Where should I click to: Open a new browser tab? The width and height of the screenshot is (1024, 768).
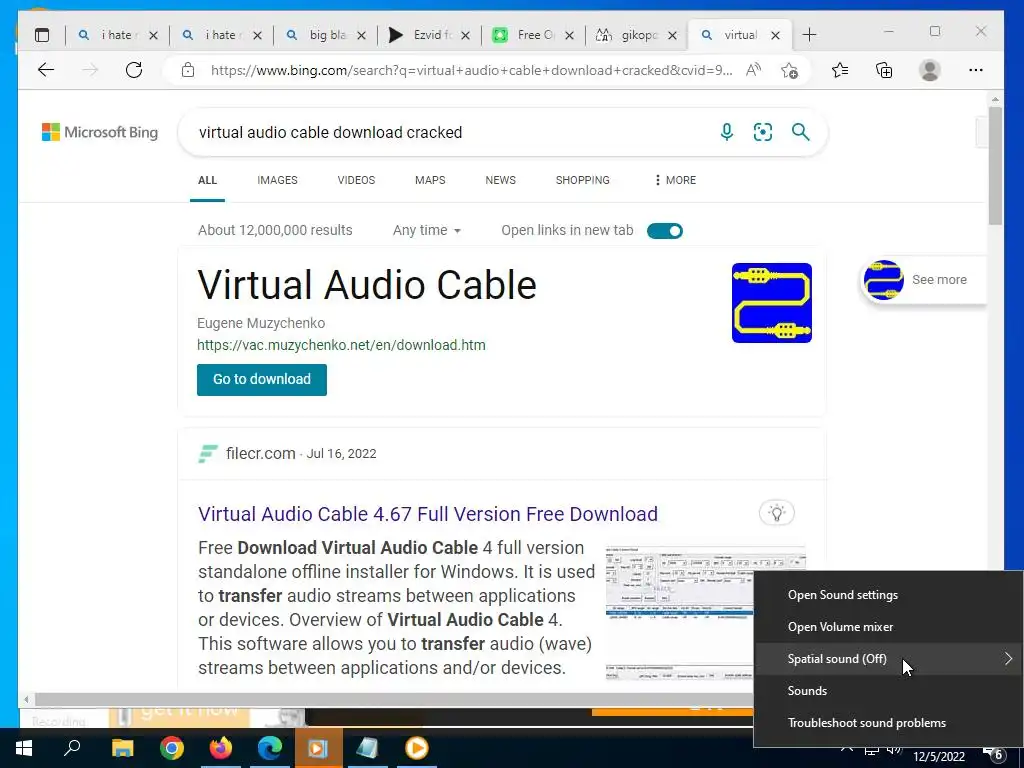click(x=809, y=35)
